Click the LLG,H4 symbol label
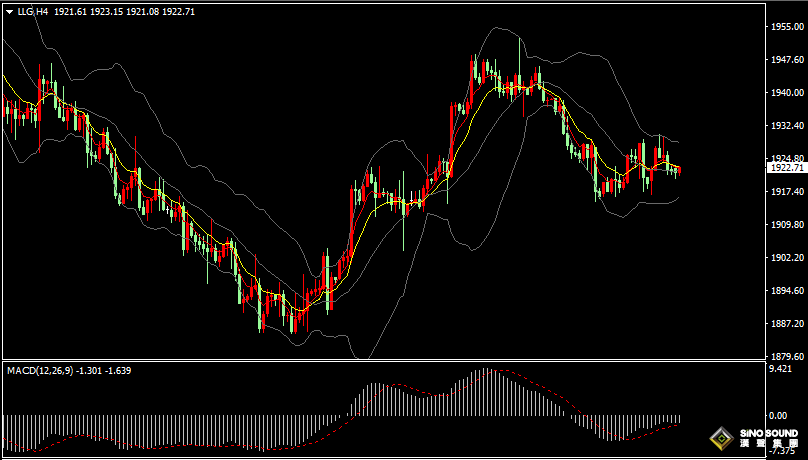 point(32,9)
